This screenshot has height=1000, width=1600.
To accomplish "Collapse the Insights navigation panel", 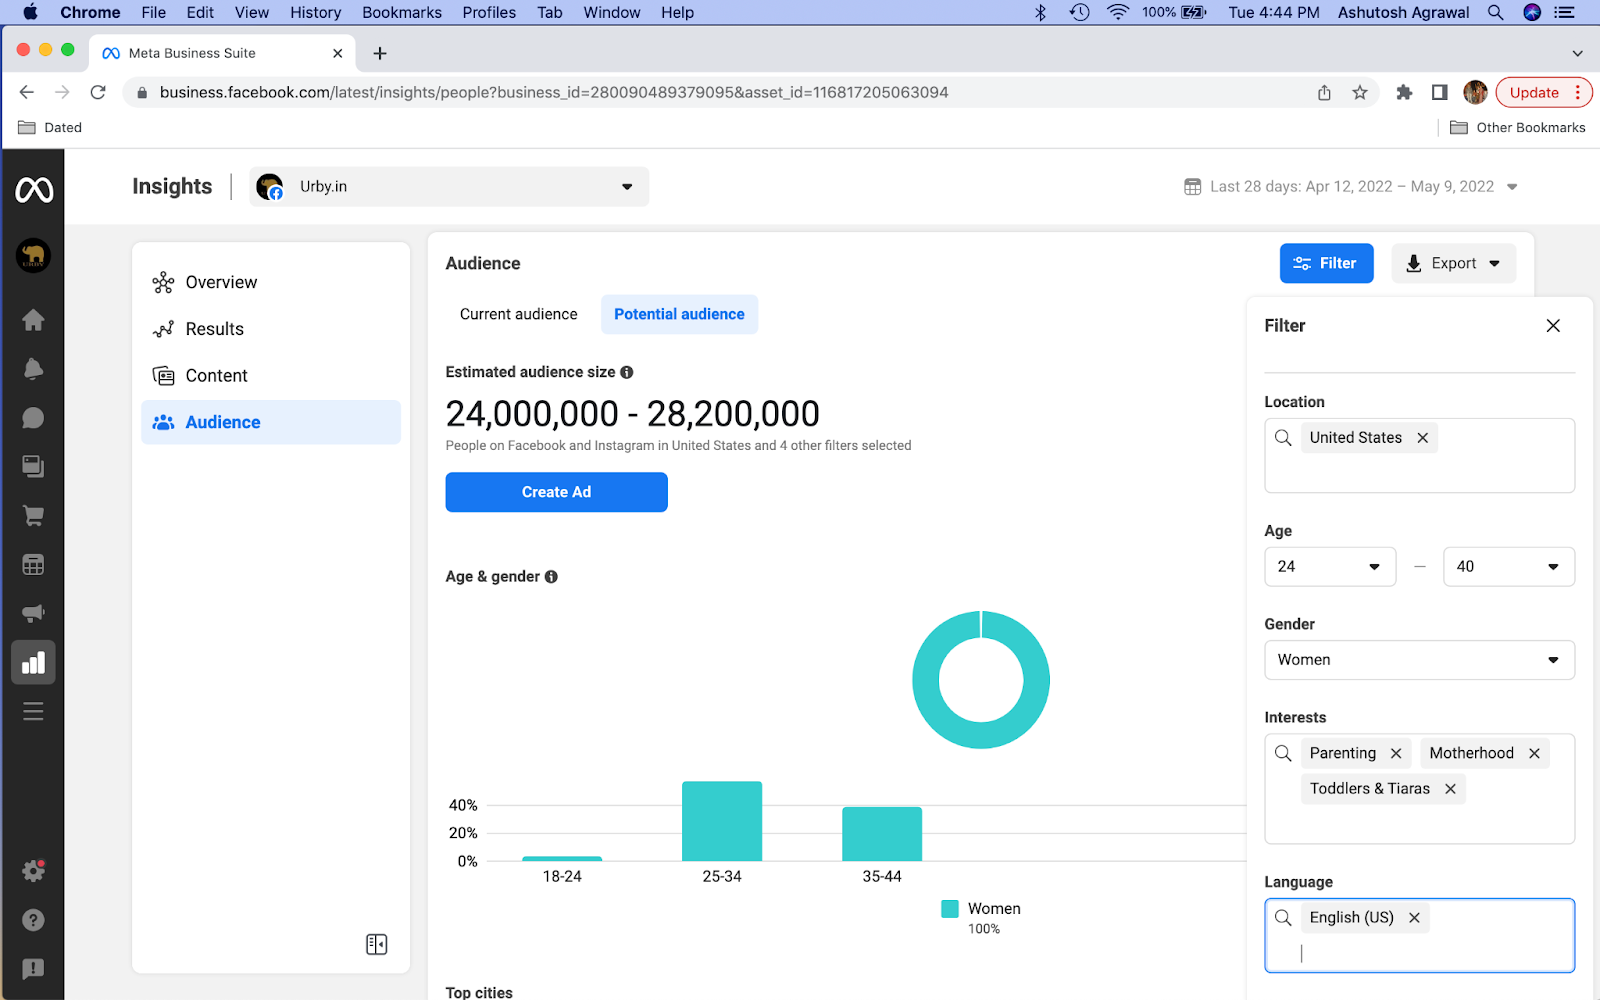I will pos(376,944).
